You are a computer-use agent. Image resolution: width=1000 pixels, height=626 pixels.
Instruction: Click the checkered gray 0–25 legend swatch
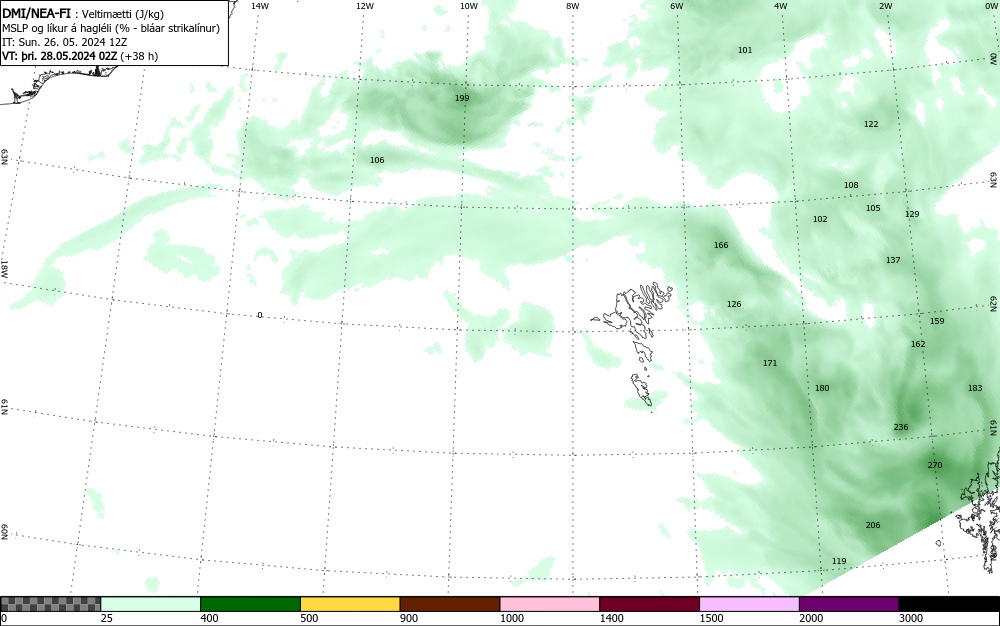(x=50, y=604)
